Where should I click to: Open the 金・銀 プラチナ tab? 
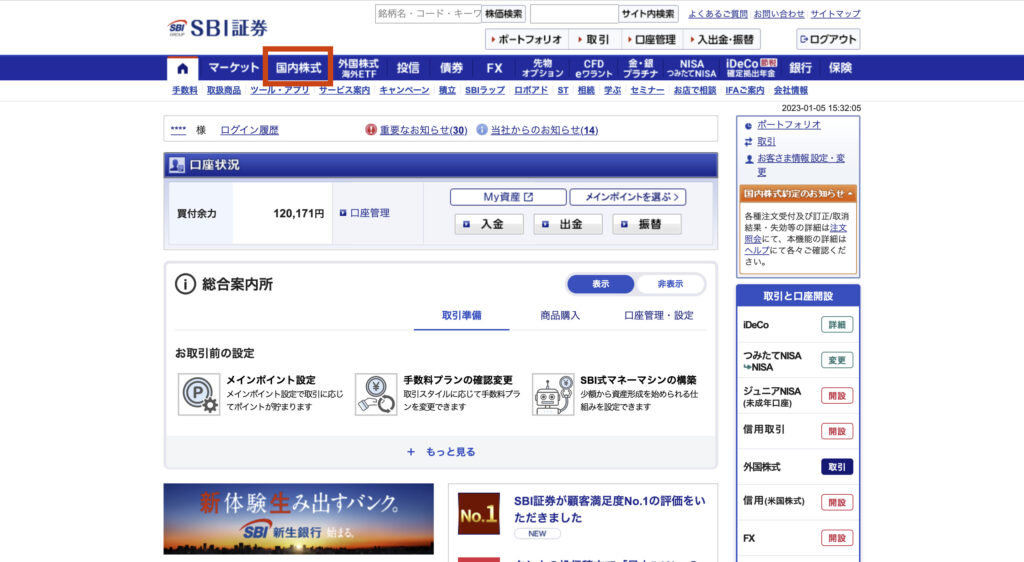pyautogui.click(x=641, y=68)
